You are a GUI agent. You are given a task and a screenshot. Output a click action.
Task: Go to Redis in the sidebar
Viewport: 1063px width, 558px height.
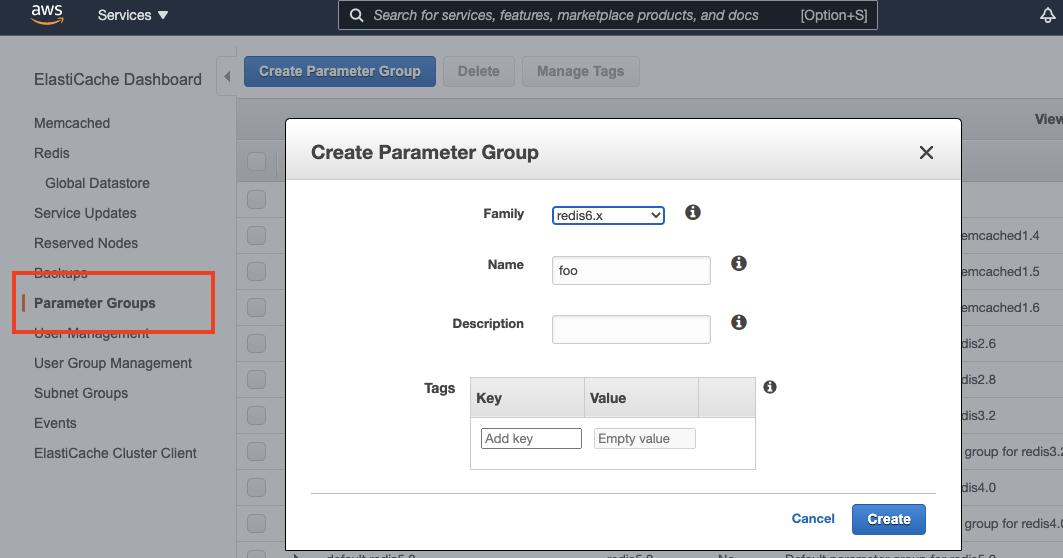point(52,153)
